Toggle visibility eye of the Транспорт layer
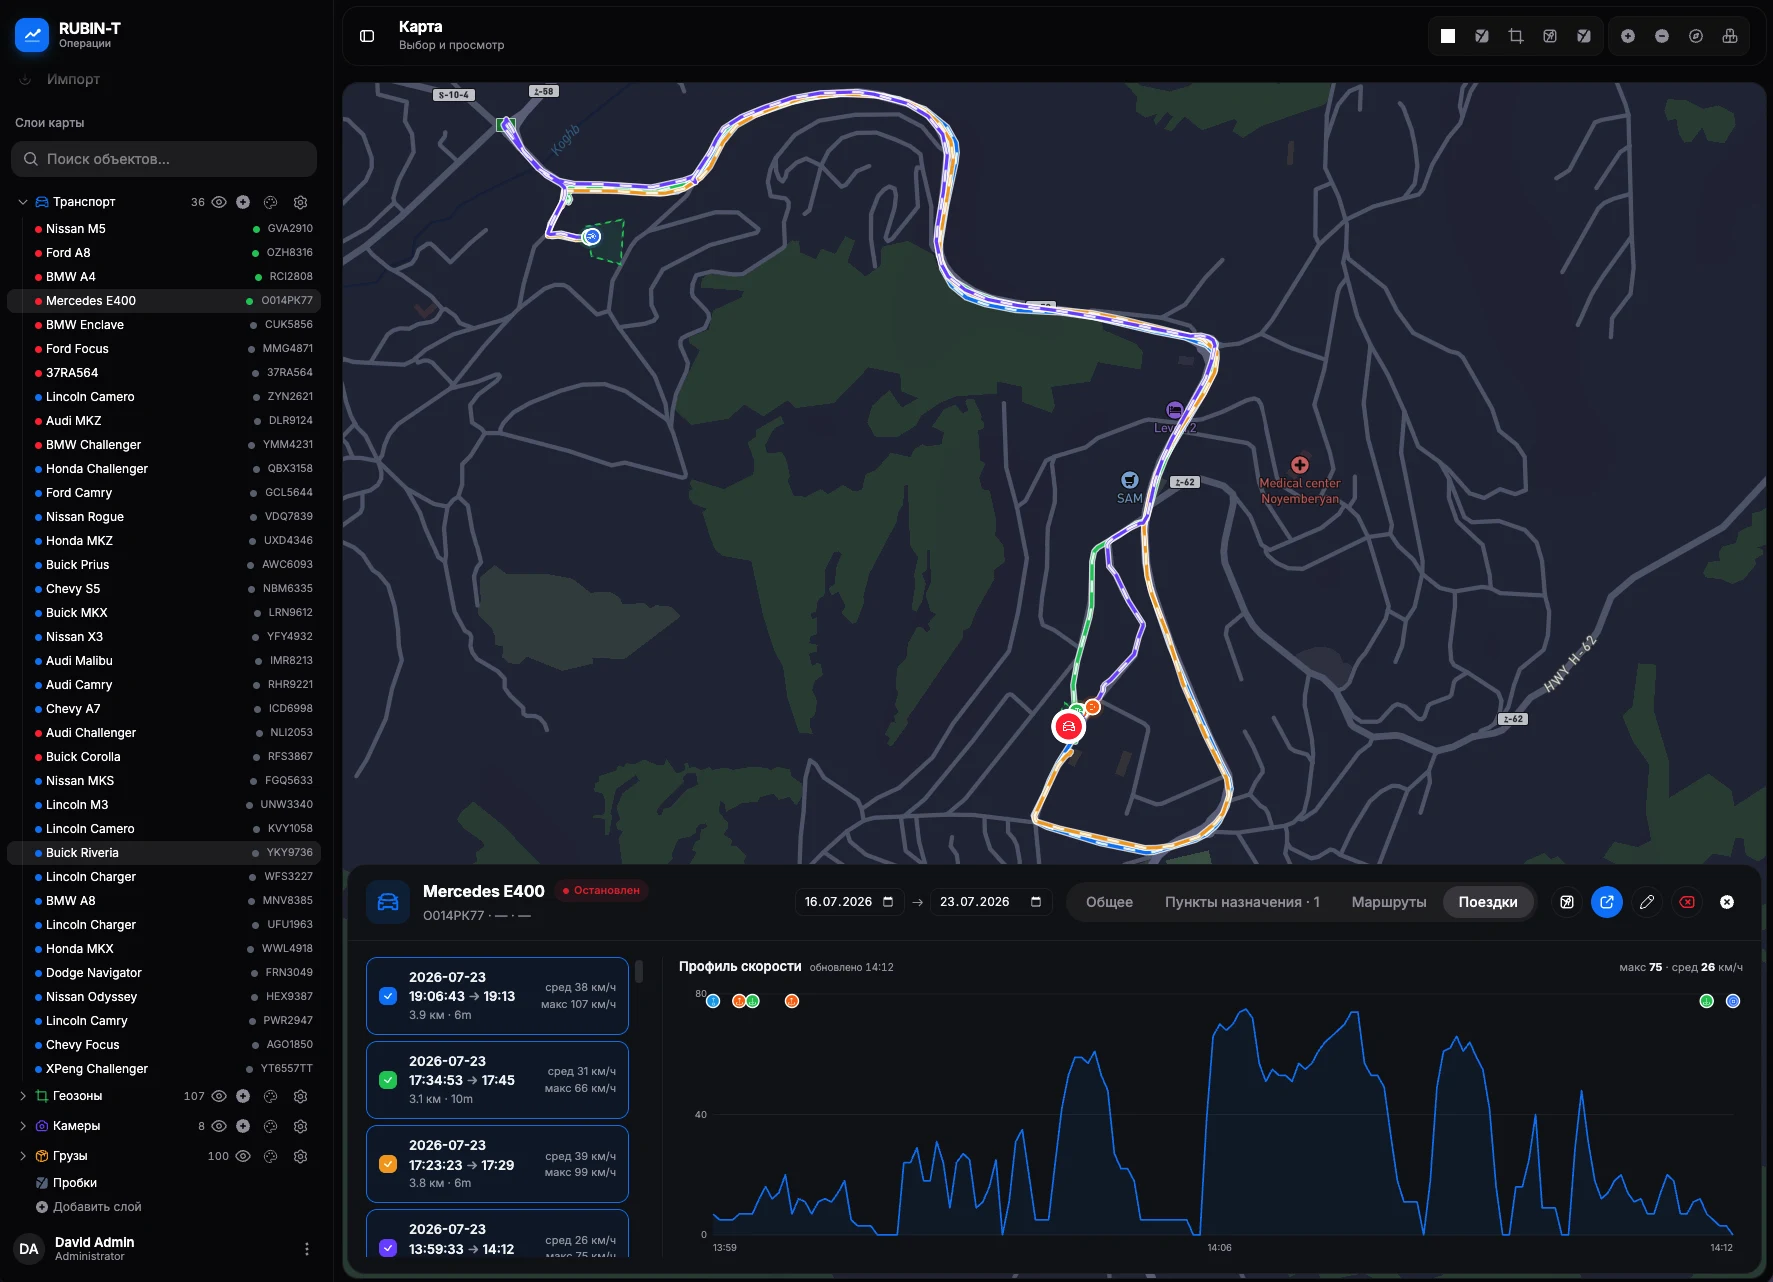The image size is (1773, 1282). click(219, 202)
